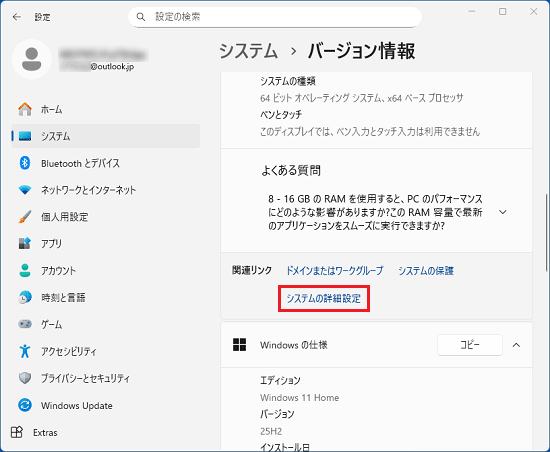Click the 個人用設定 paintbrush icon
The width and height of the screenshot is (550, 452).
25,217
